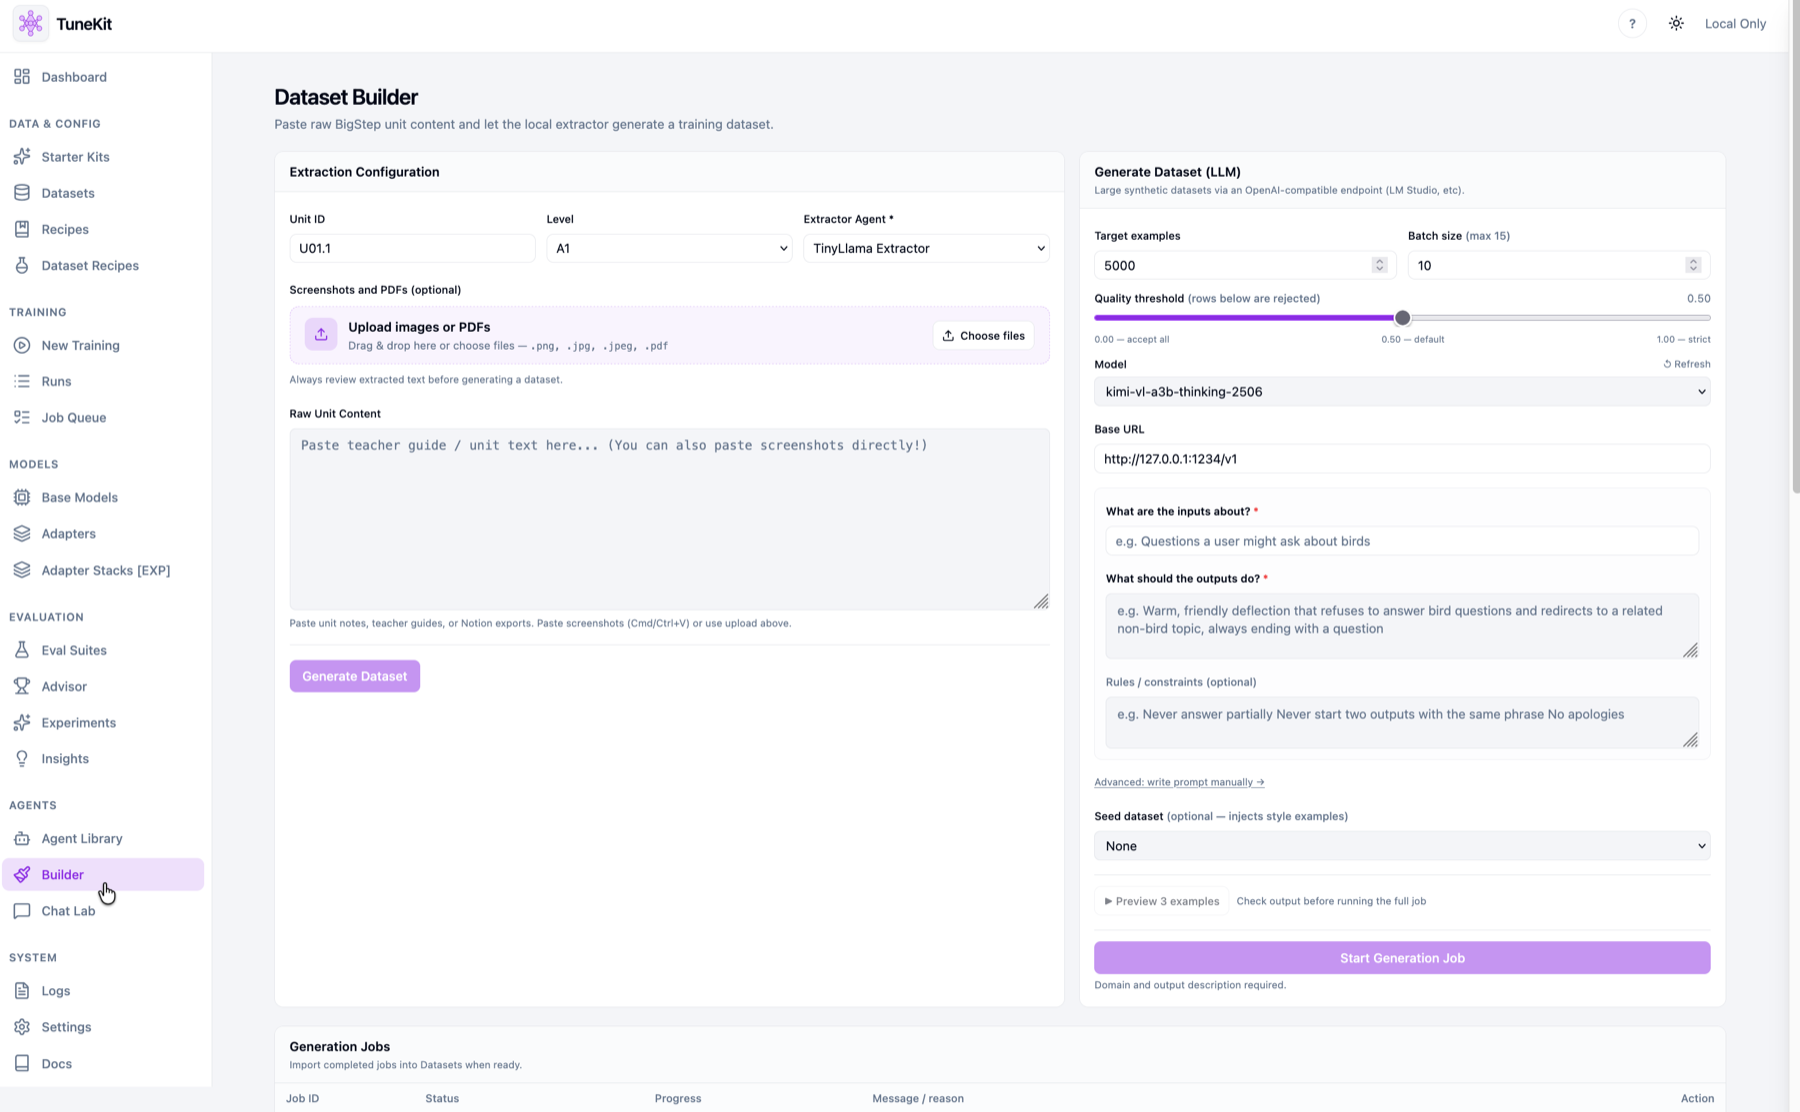Click the Starter Kits sparkle icon
This screenshot has height=1112, width=1800.
click(22, 157)
